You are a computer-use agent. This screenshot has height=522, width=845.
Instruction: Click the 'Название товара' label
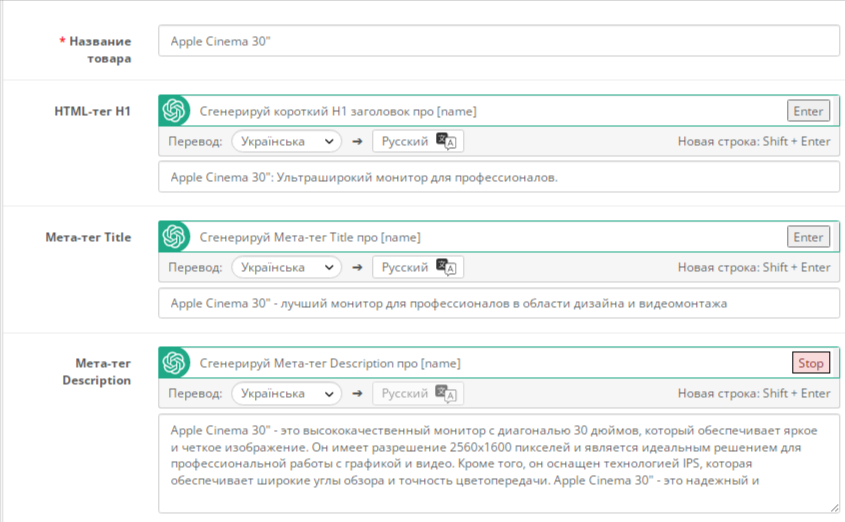click(x=95, y=50)
